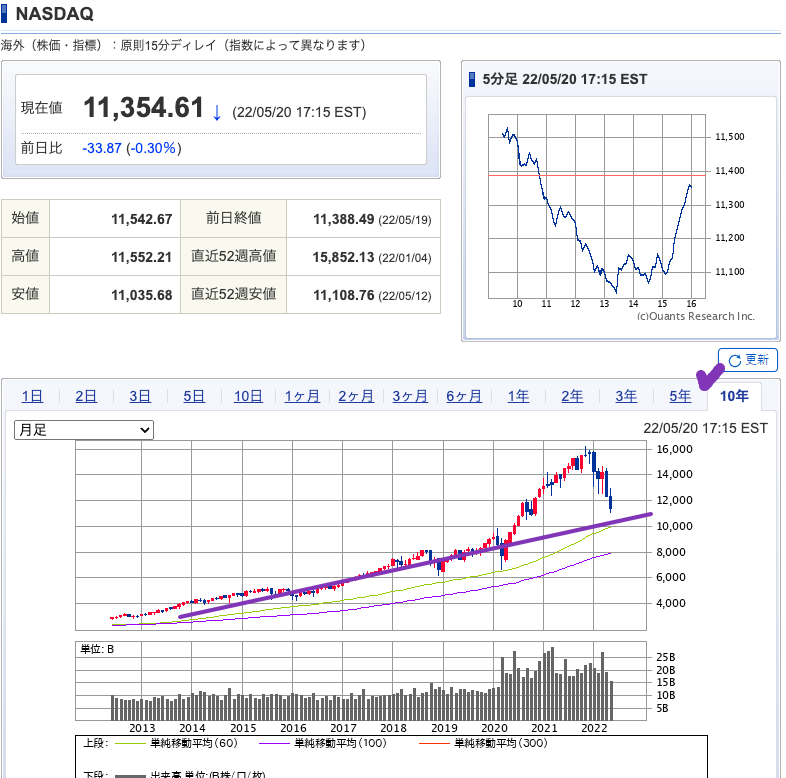Click the 5分足 22/05/20 17:15 EST header

tap(564, 79)
